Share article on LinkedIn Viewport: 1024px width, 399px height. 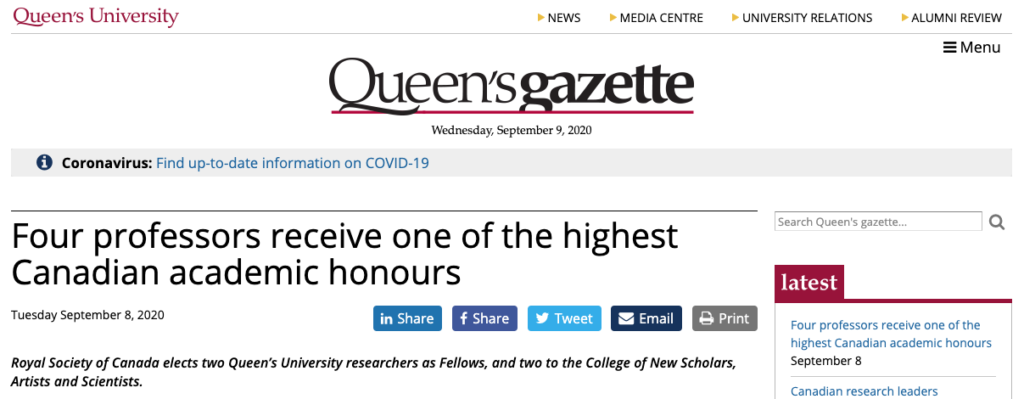tap(408, 319)
